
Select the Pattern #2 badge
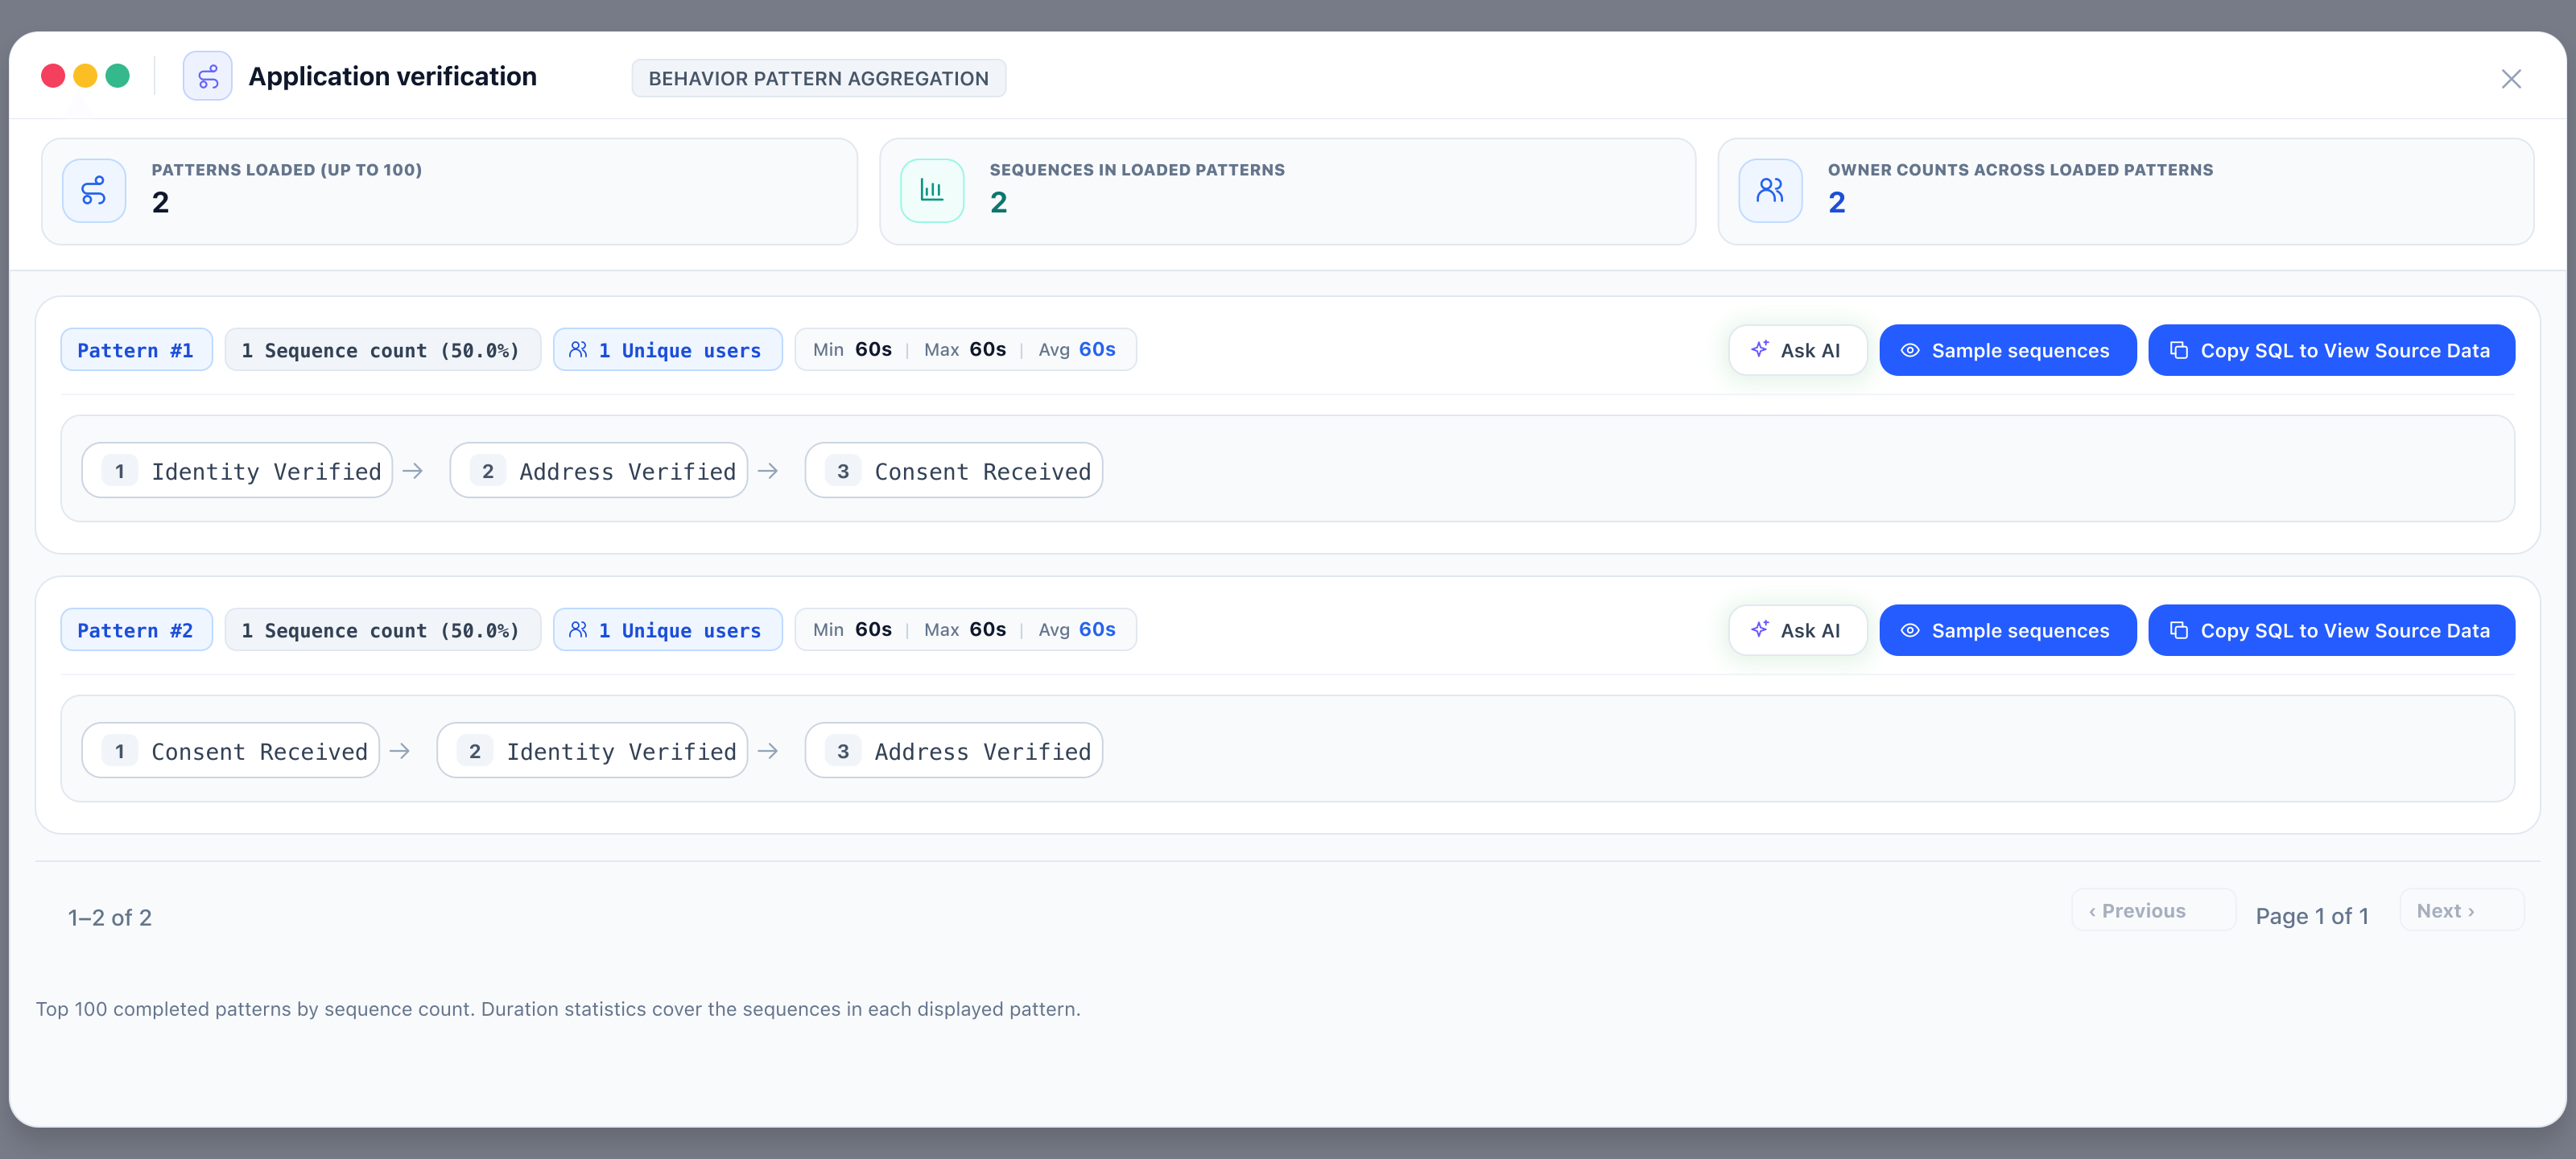pos(136,630)
